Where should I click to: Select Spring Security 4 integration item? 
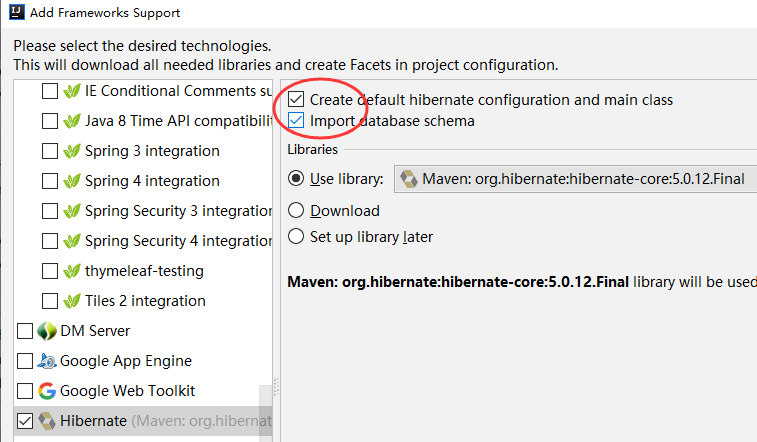point(178,241)
